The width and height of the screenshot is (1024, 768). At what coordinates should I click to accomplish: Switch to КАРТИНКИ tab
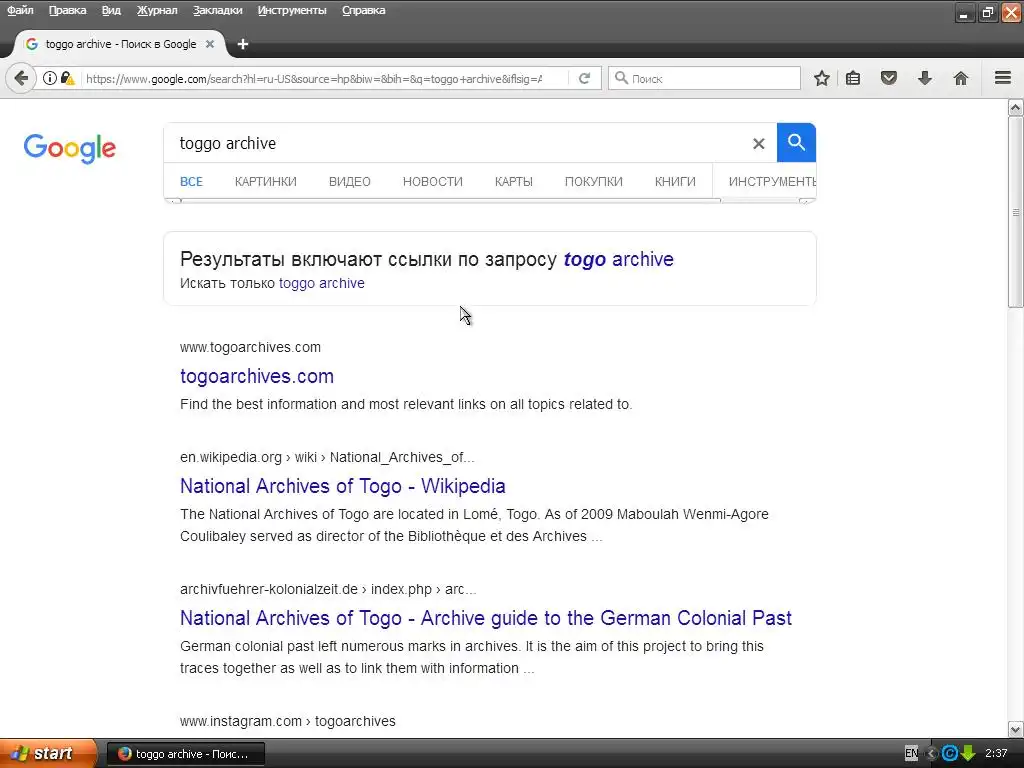(266, 182)
